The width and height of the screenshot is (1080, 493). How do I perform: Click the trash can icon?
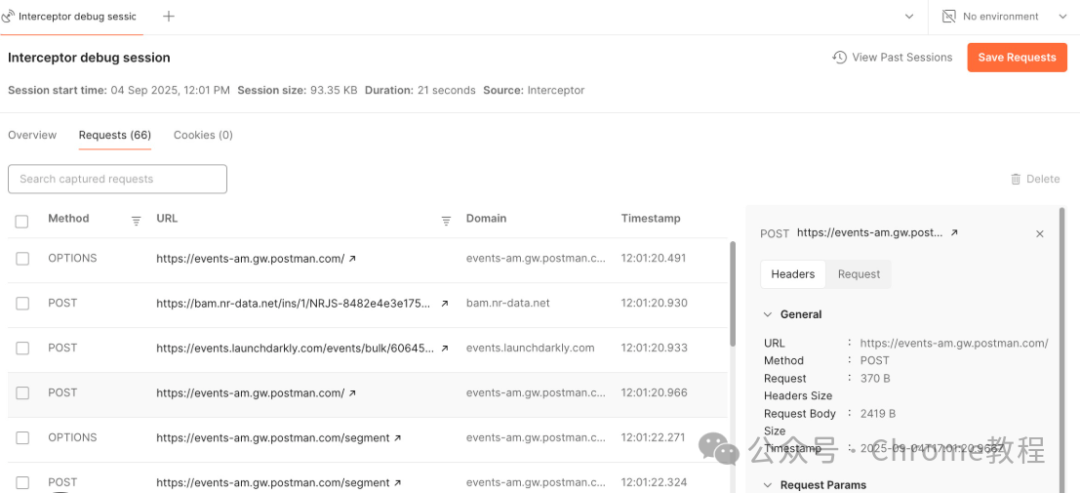(x=1015, y=179)
